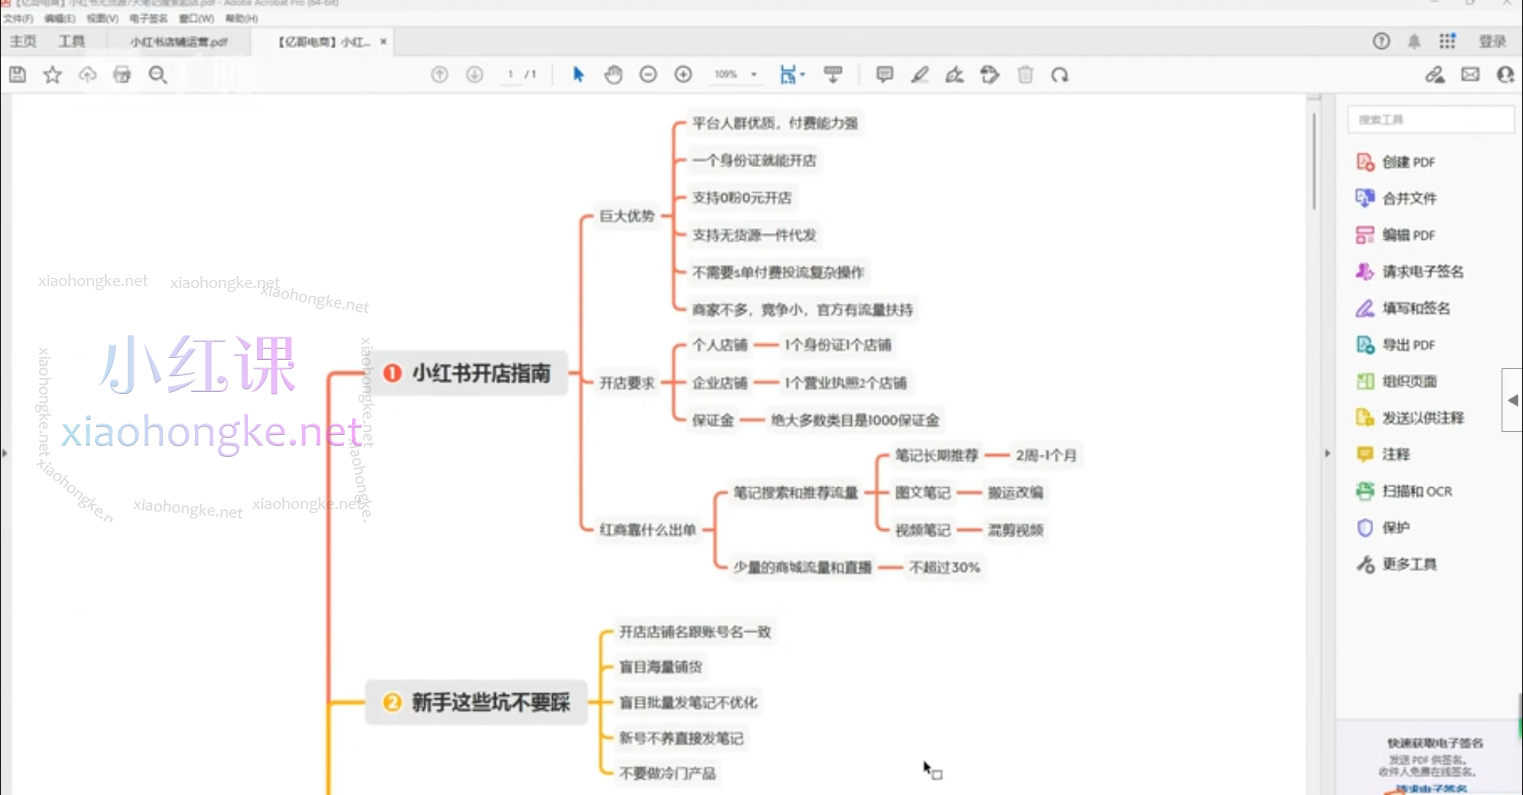
Task: Click inside the 搜索工具 search field
Action: click(x=1428, y=118)
